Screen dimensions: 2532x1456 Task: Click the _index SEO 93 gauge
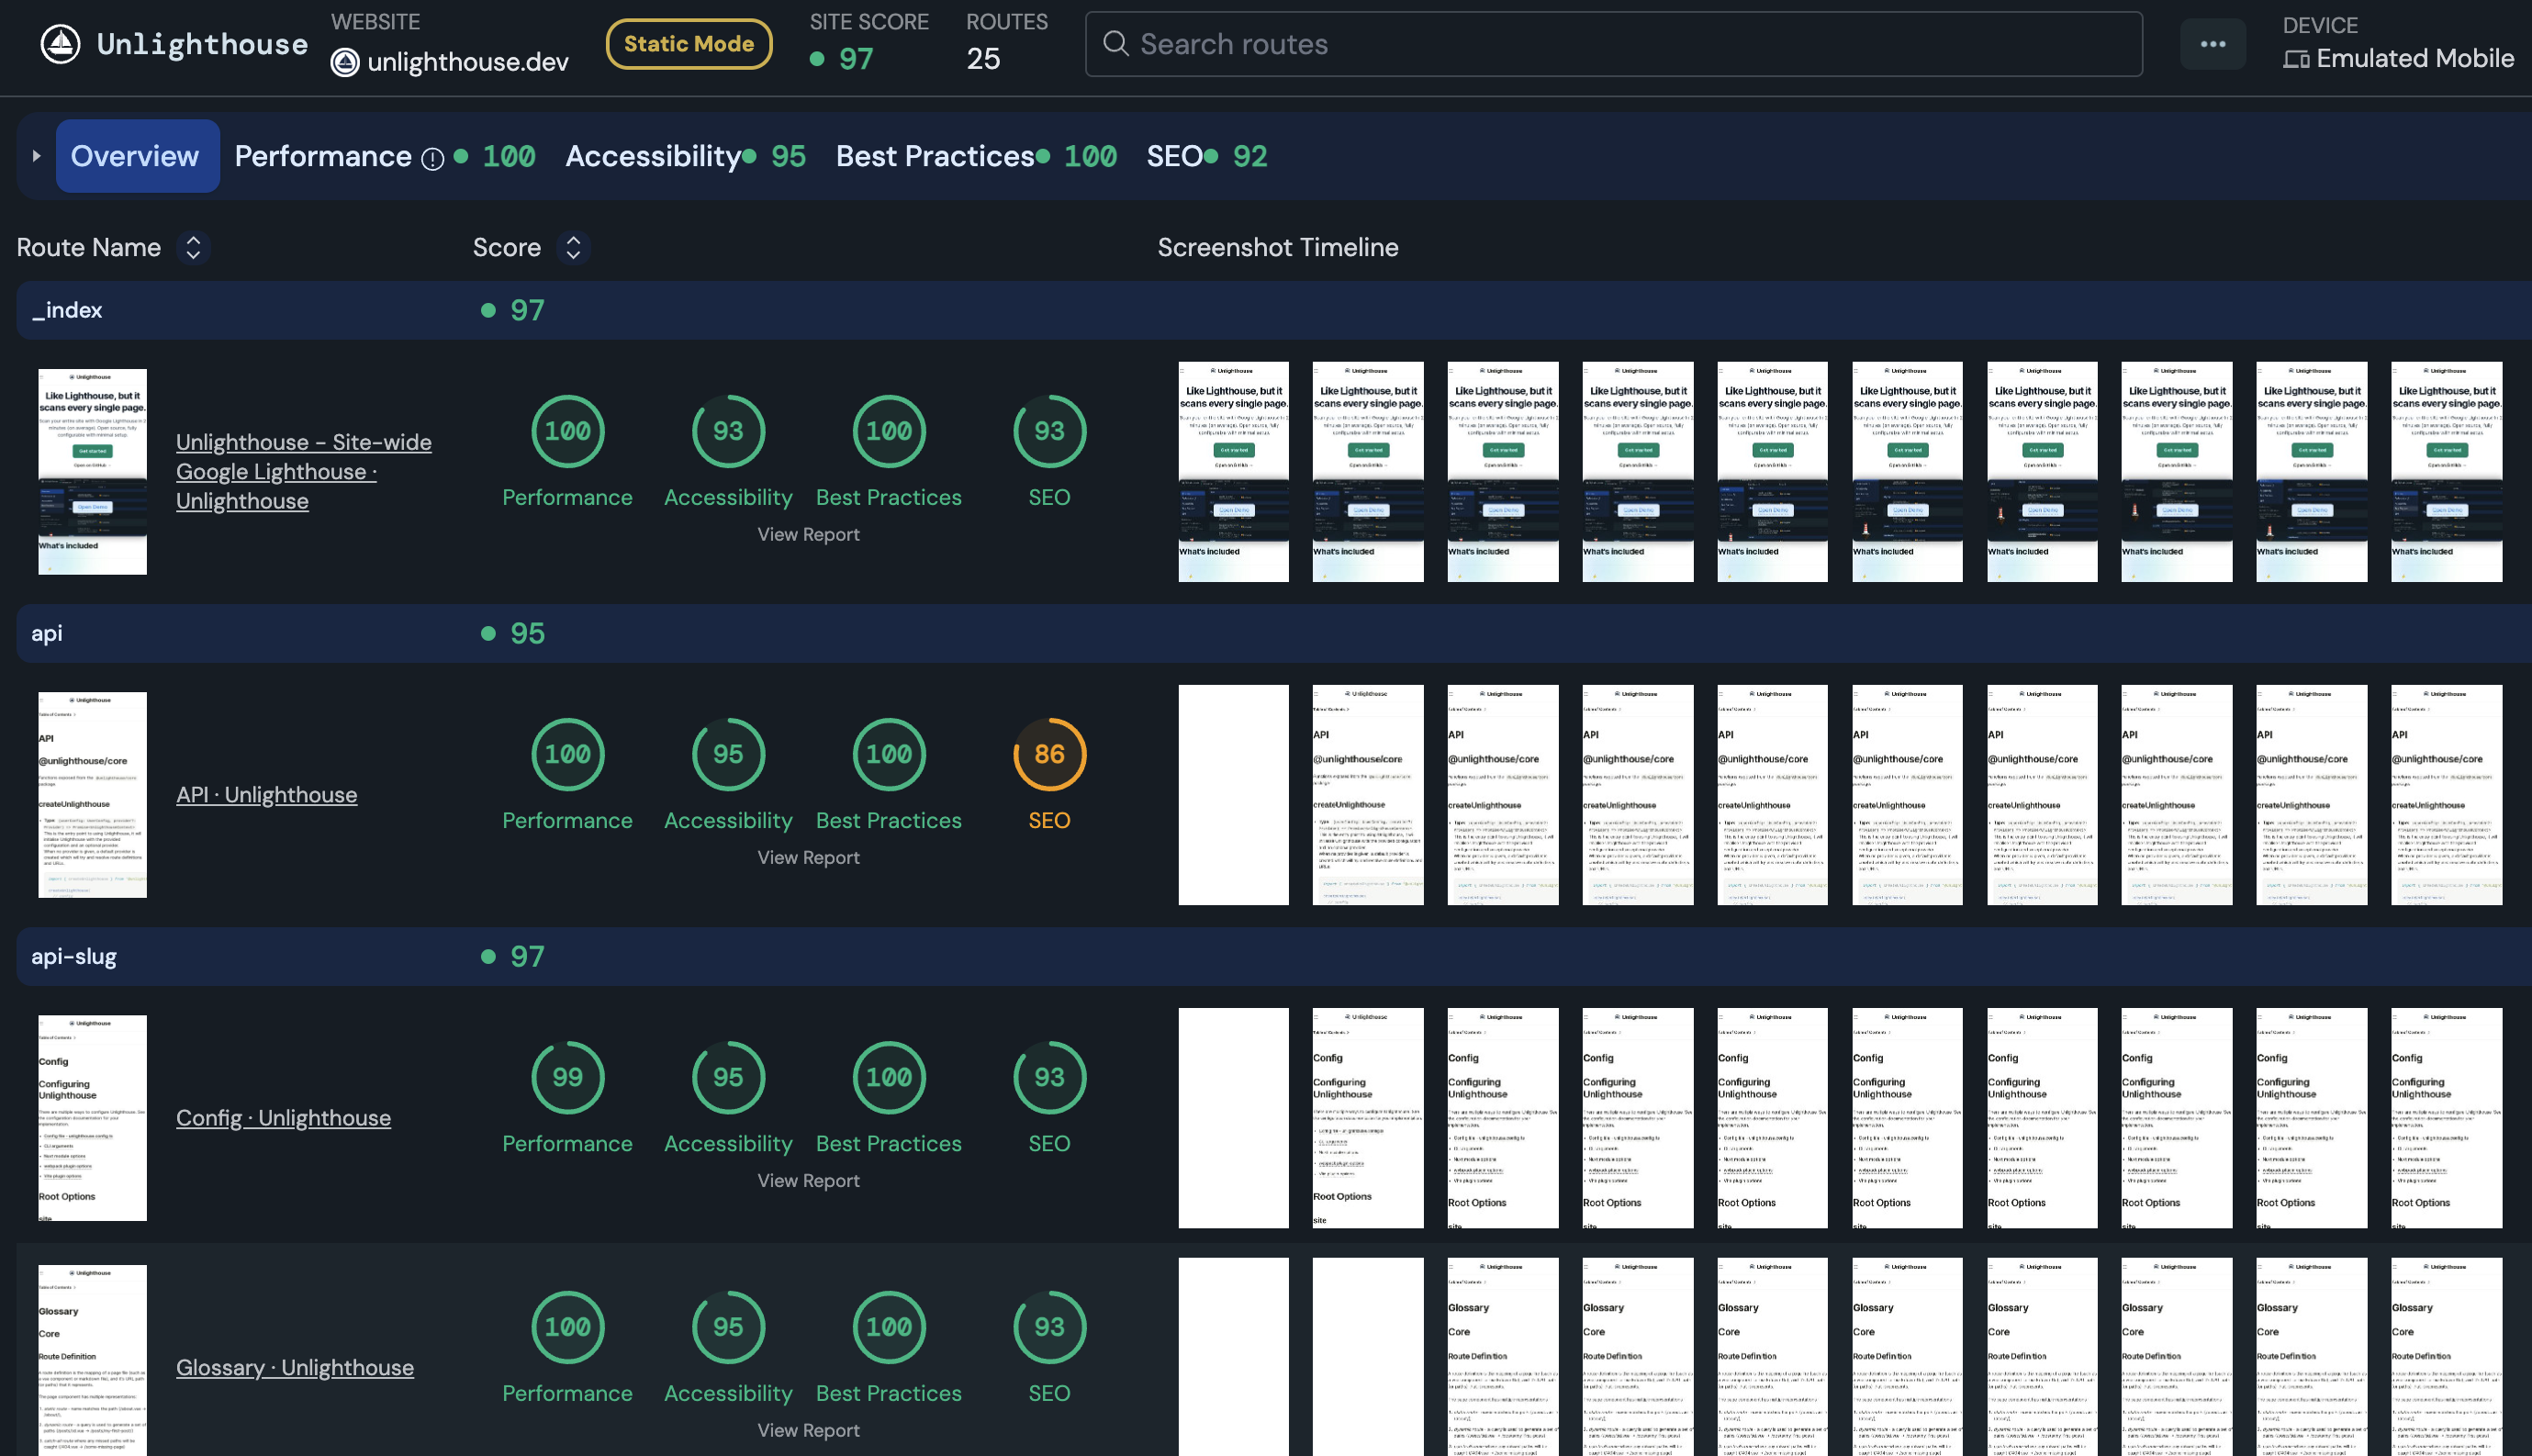point(1049,431)
